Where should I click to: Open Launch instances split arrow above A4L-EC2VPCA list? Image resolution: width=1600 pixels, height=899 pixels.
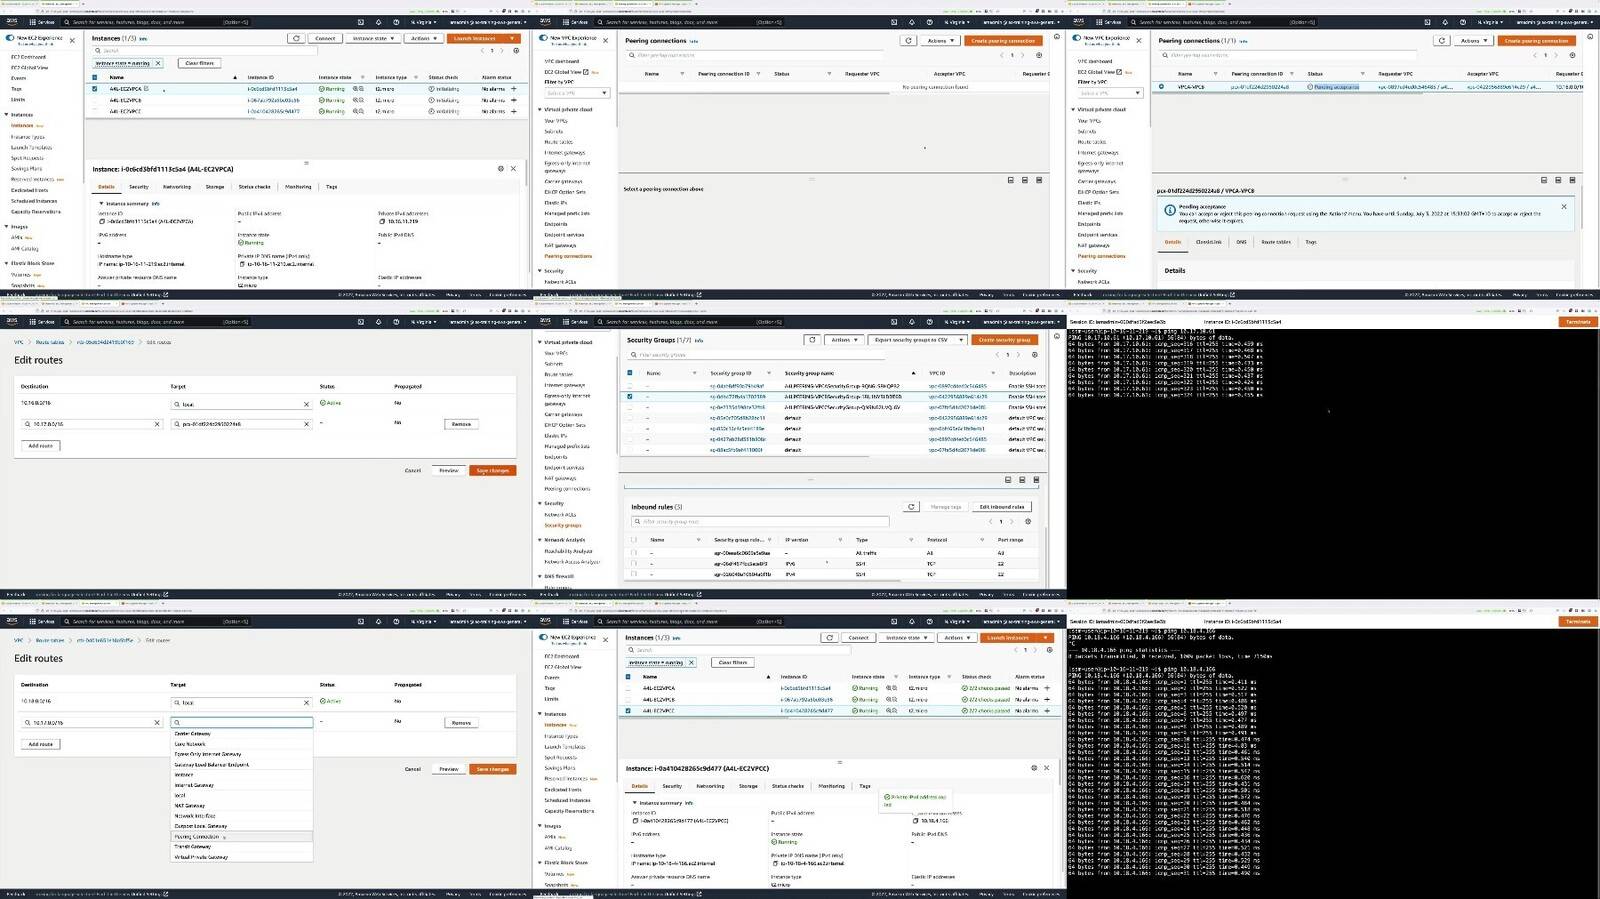[512, 38]
